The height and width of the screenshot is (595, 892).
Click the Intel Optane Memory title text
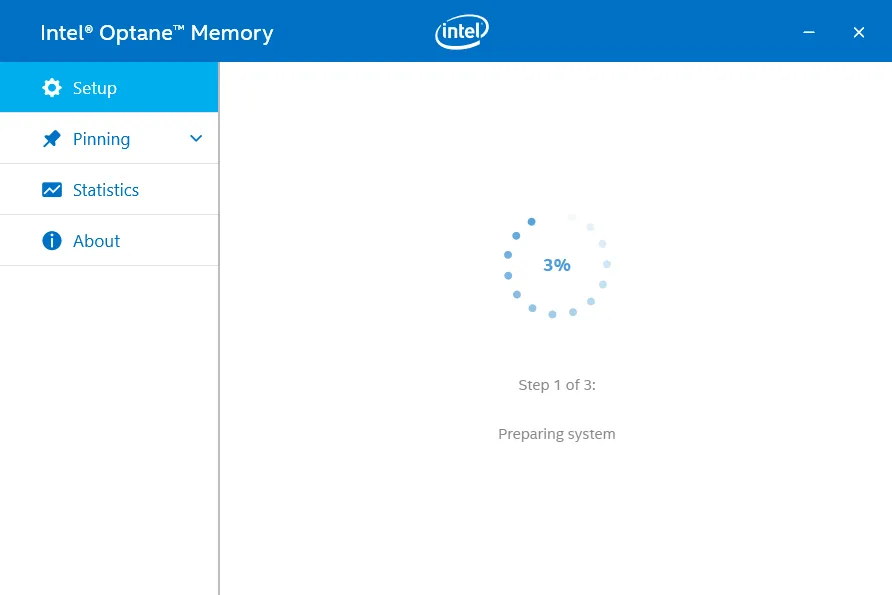pyautogui.click(x=157, y=32)
